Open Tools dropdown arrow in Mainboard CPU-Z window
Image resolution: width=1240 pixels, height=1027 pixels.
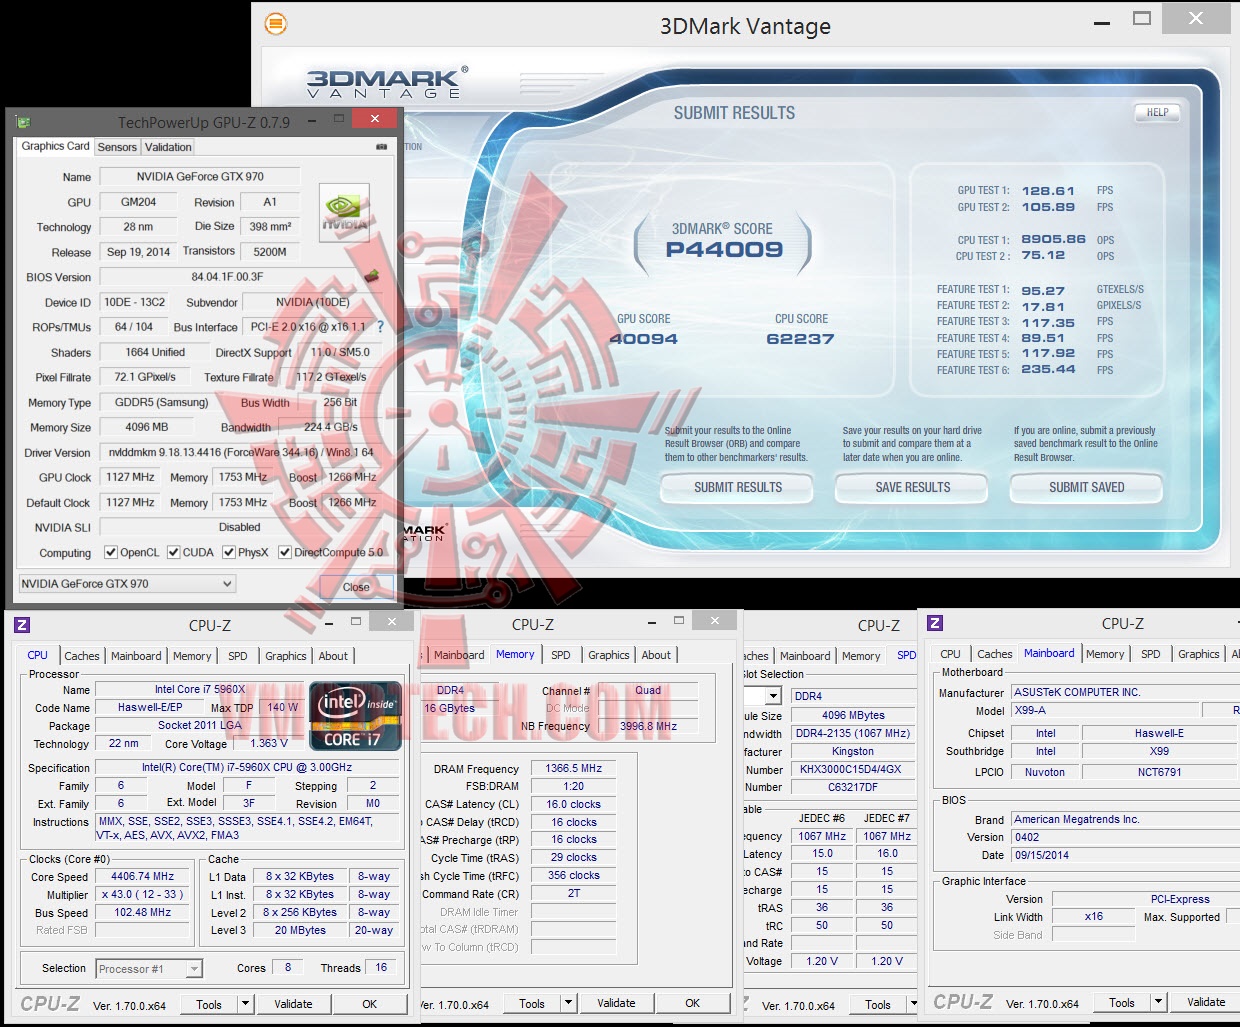pos(1158,1002)
